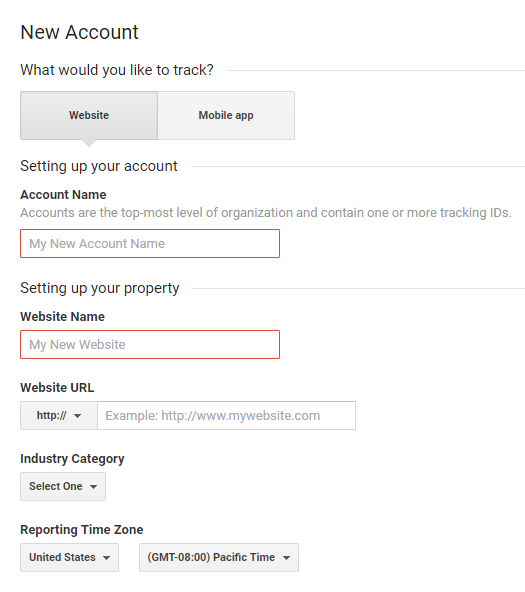Click the Select One dropdown arrow
Image resolution: width=525 pixels, height=592 pixels.
coord(93,487)
